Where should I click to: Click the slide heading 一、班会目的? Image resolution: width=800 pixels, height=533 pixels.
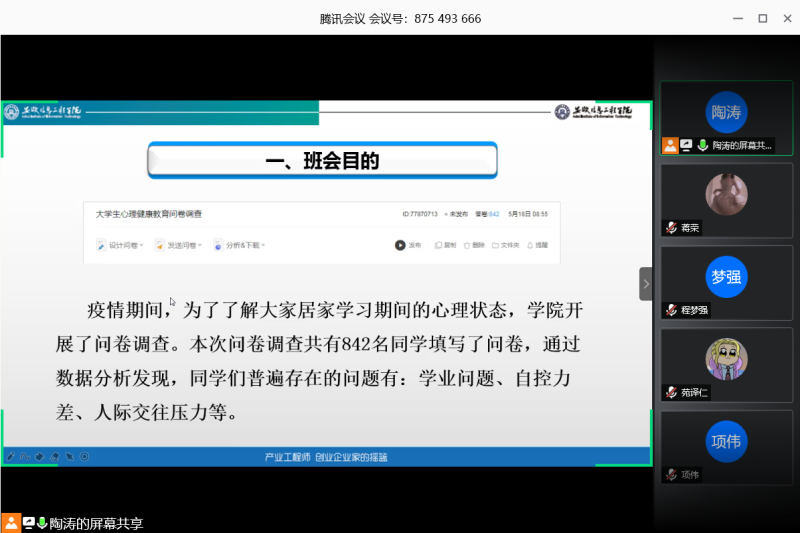coord(322,161)
